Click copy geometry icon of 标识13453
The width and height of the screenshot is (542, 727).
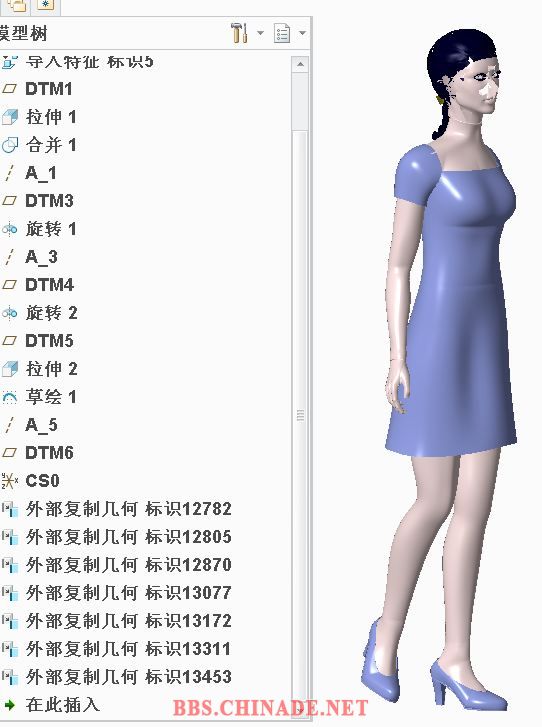(10, 677)
